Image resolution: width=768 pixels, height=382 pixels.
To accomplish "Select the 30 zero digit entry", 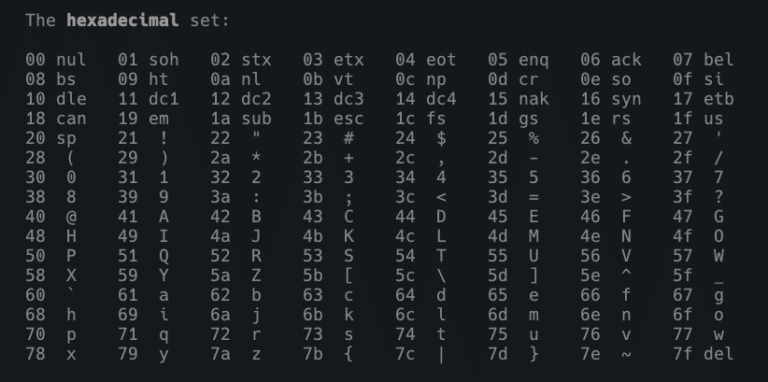I will 51,177.
